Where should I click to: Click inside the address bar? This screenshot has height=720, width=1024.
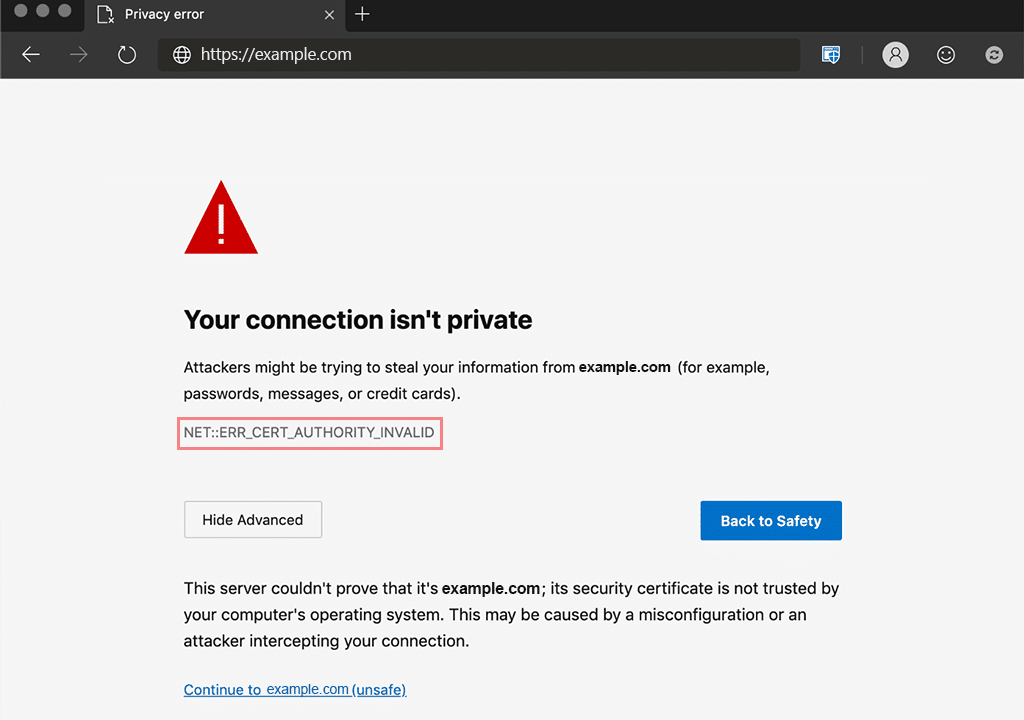point(450,55)
